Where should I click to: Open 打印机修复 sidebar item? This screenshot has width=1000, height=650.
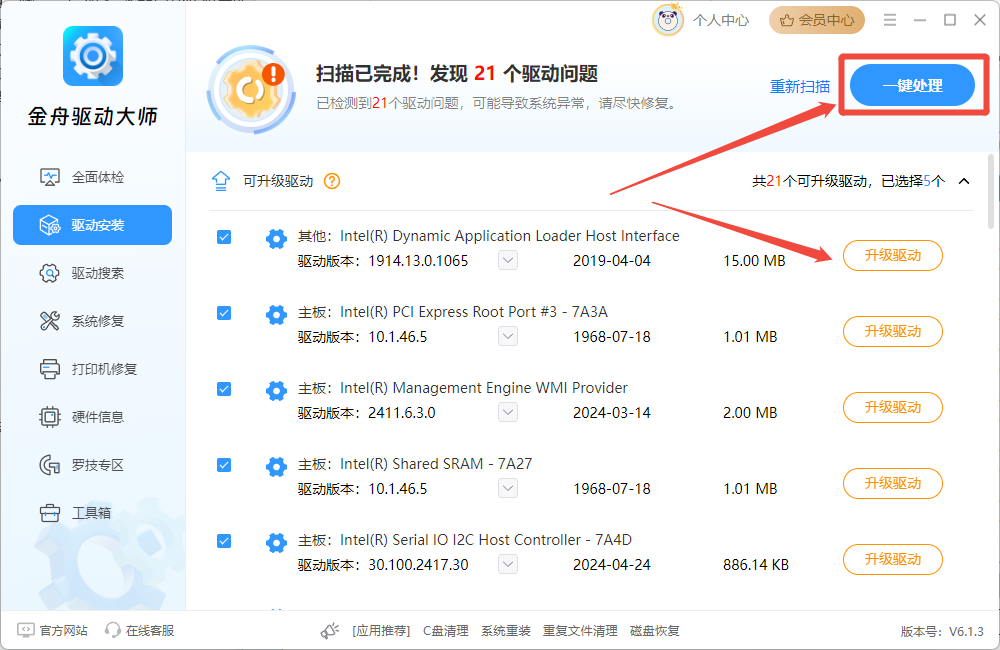[92, 369]
